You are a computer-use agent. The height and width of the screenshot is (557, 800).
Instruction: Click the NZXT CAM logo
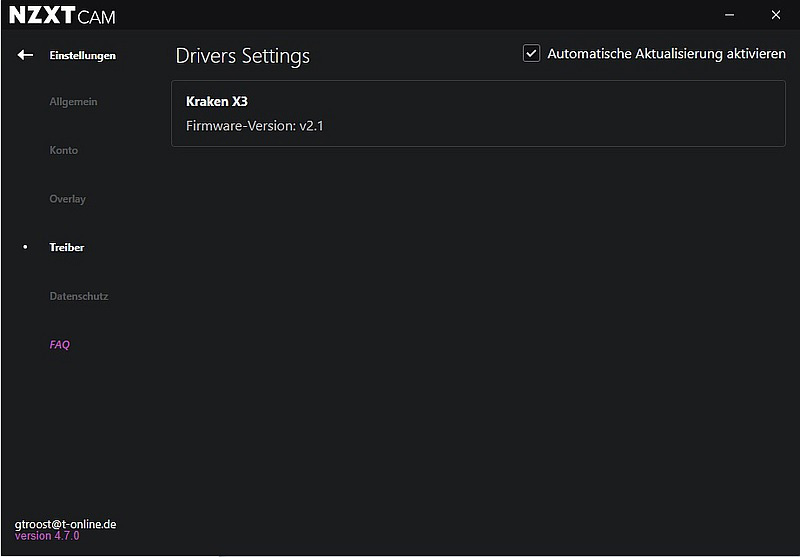click(x=62, y=15)
